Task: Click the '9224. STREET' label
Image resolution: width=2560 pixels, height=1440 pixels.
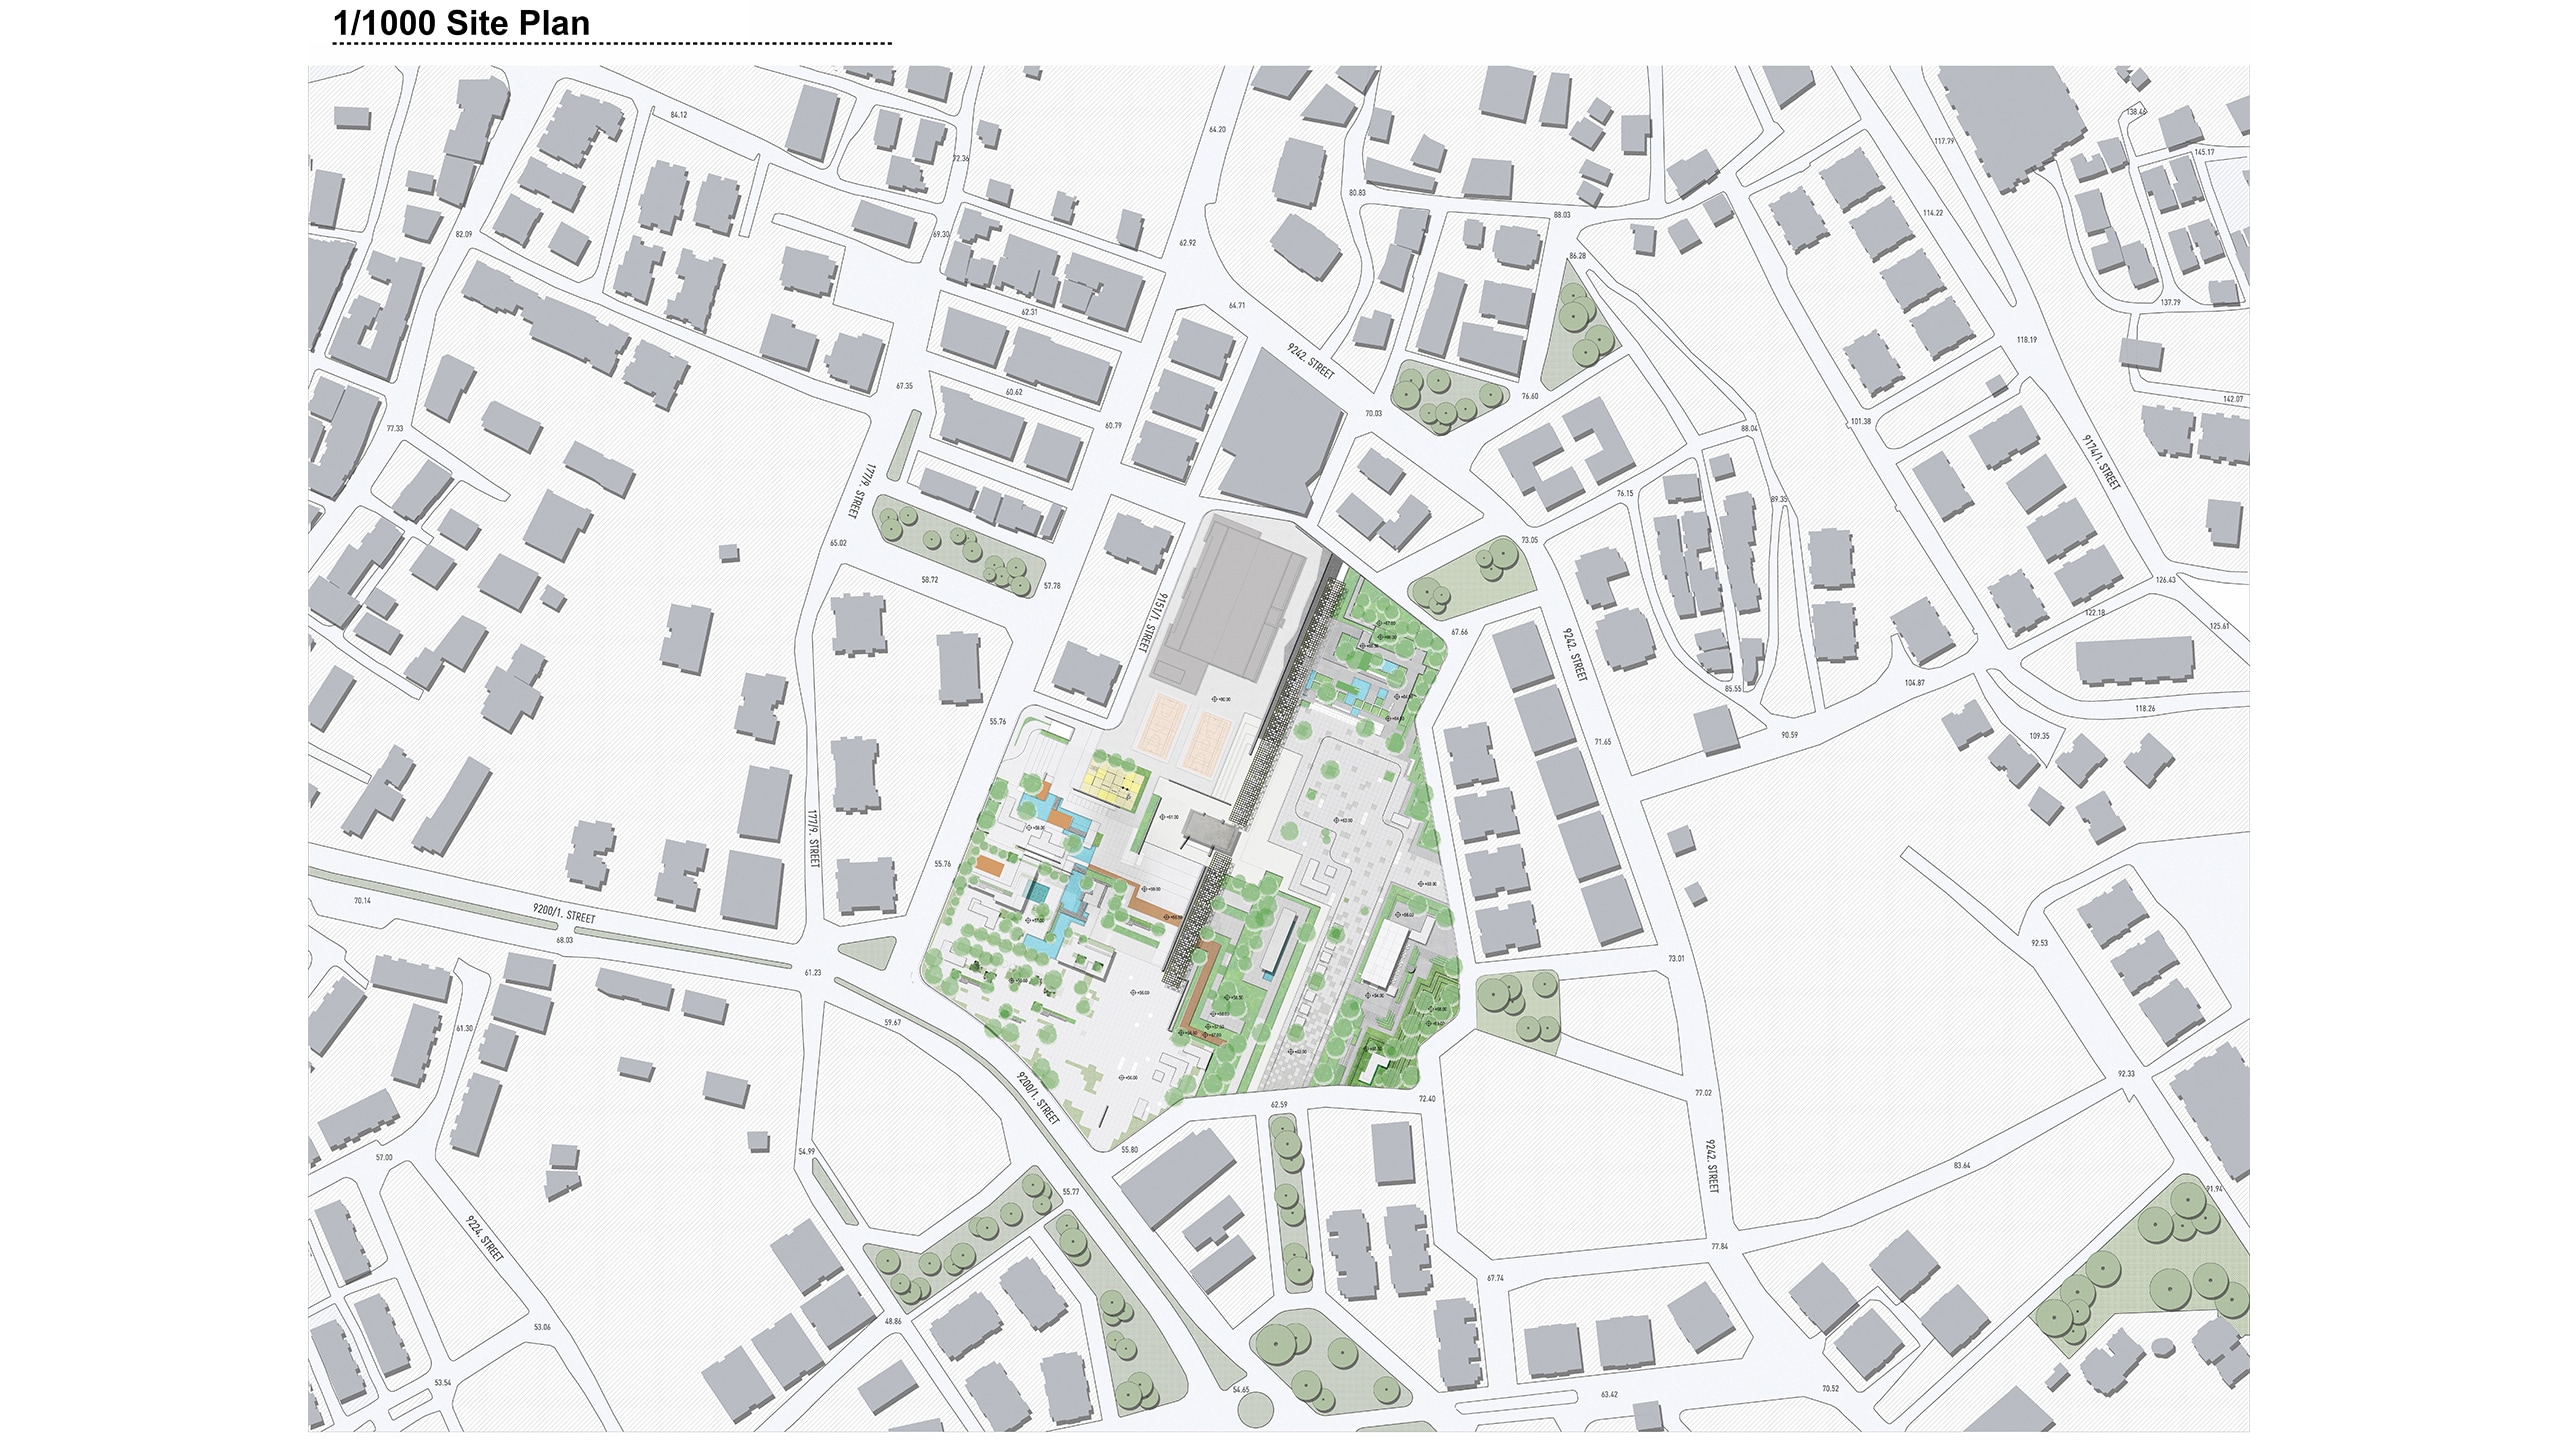Action: tap(485, 1238)
